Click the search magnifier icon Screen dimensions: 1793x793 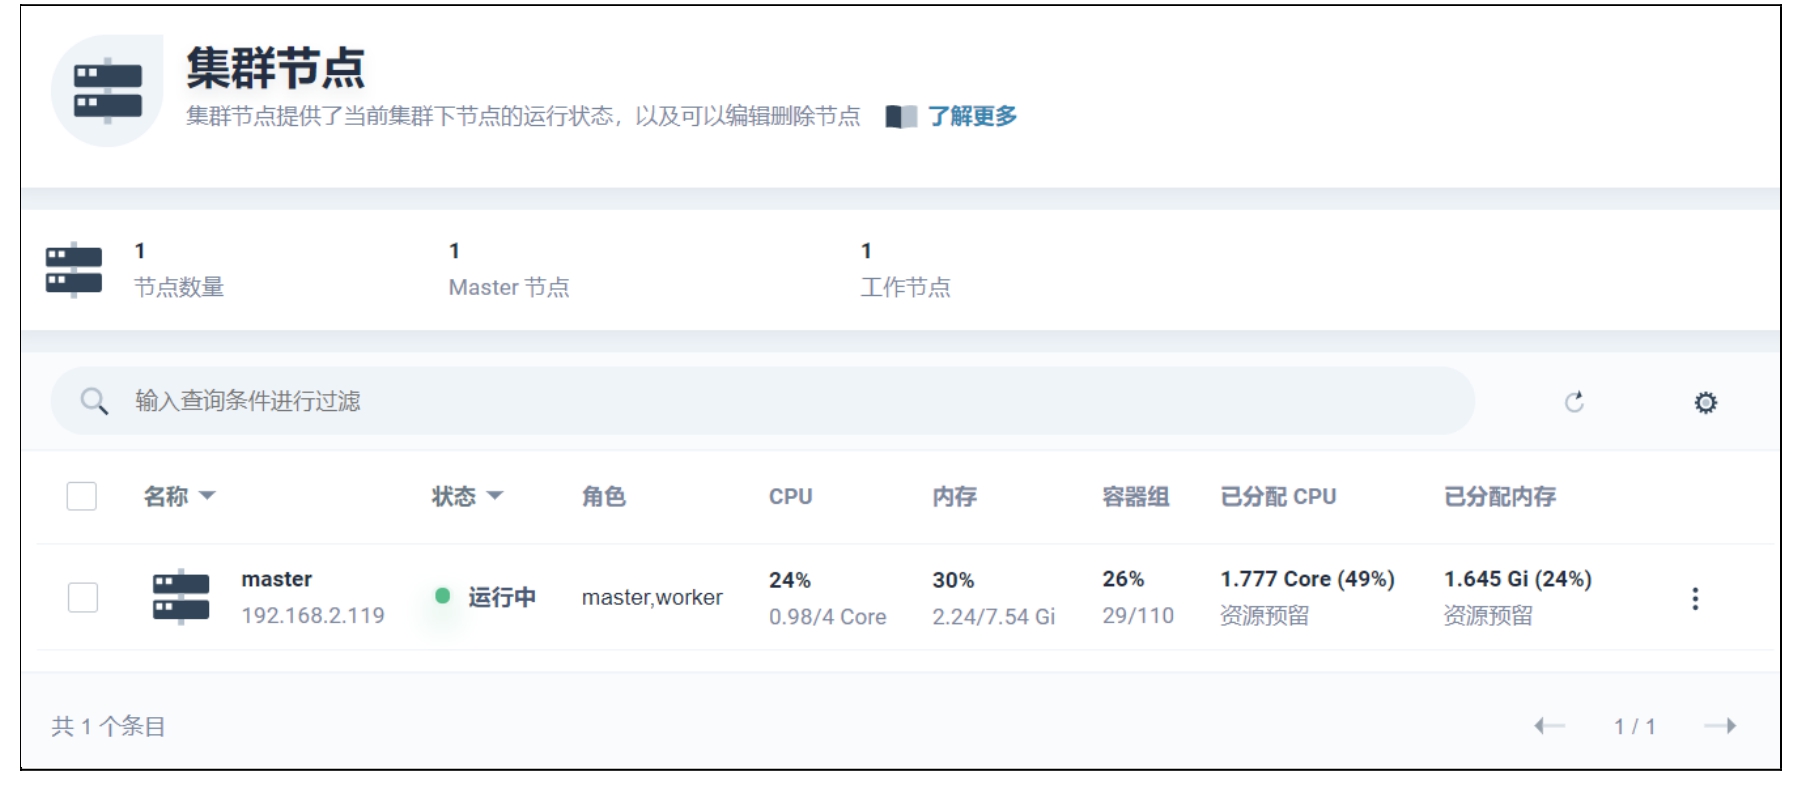94,402
